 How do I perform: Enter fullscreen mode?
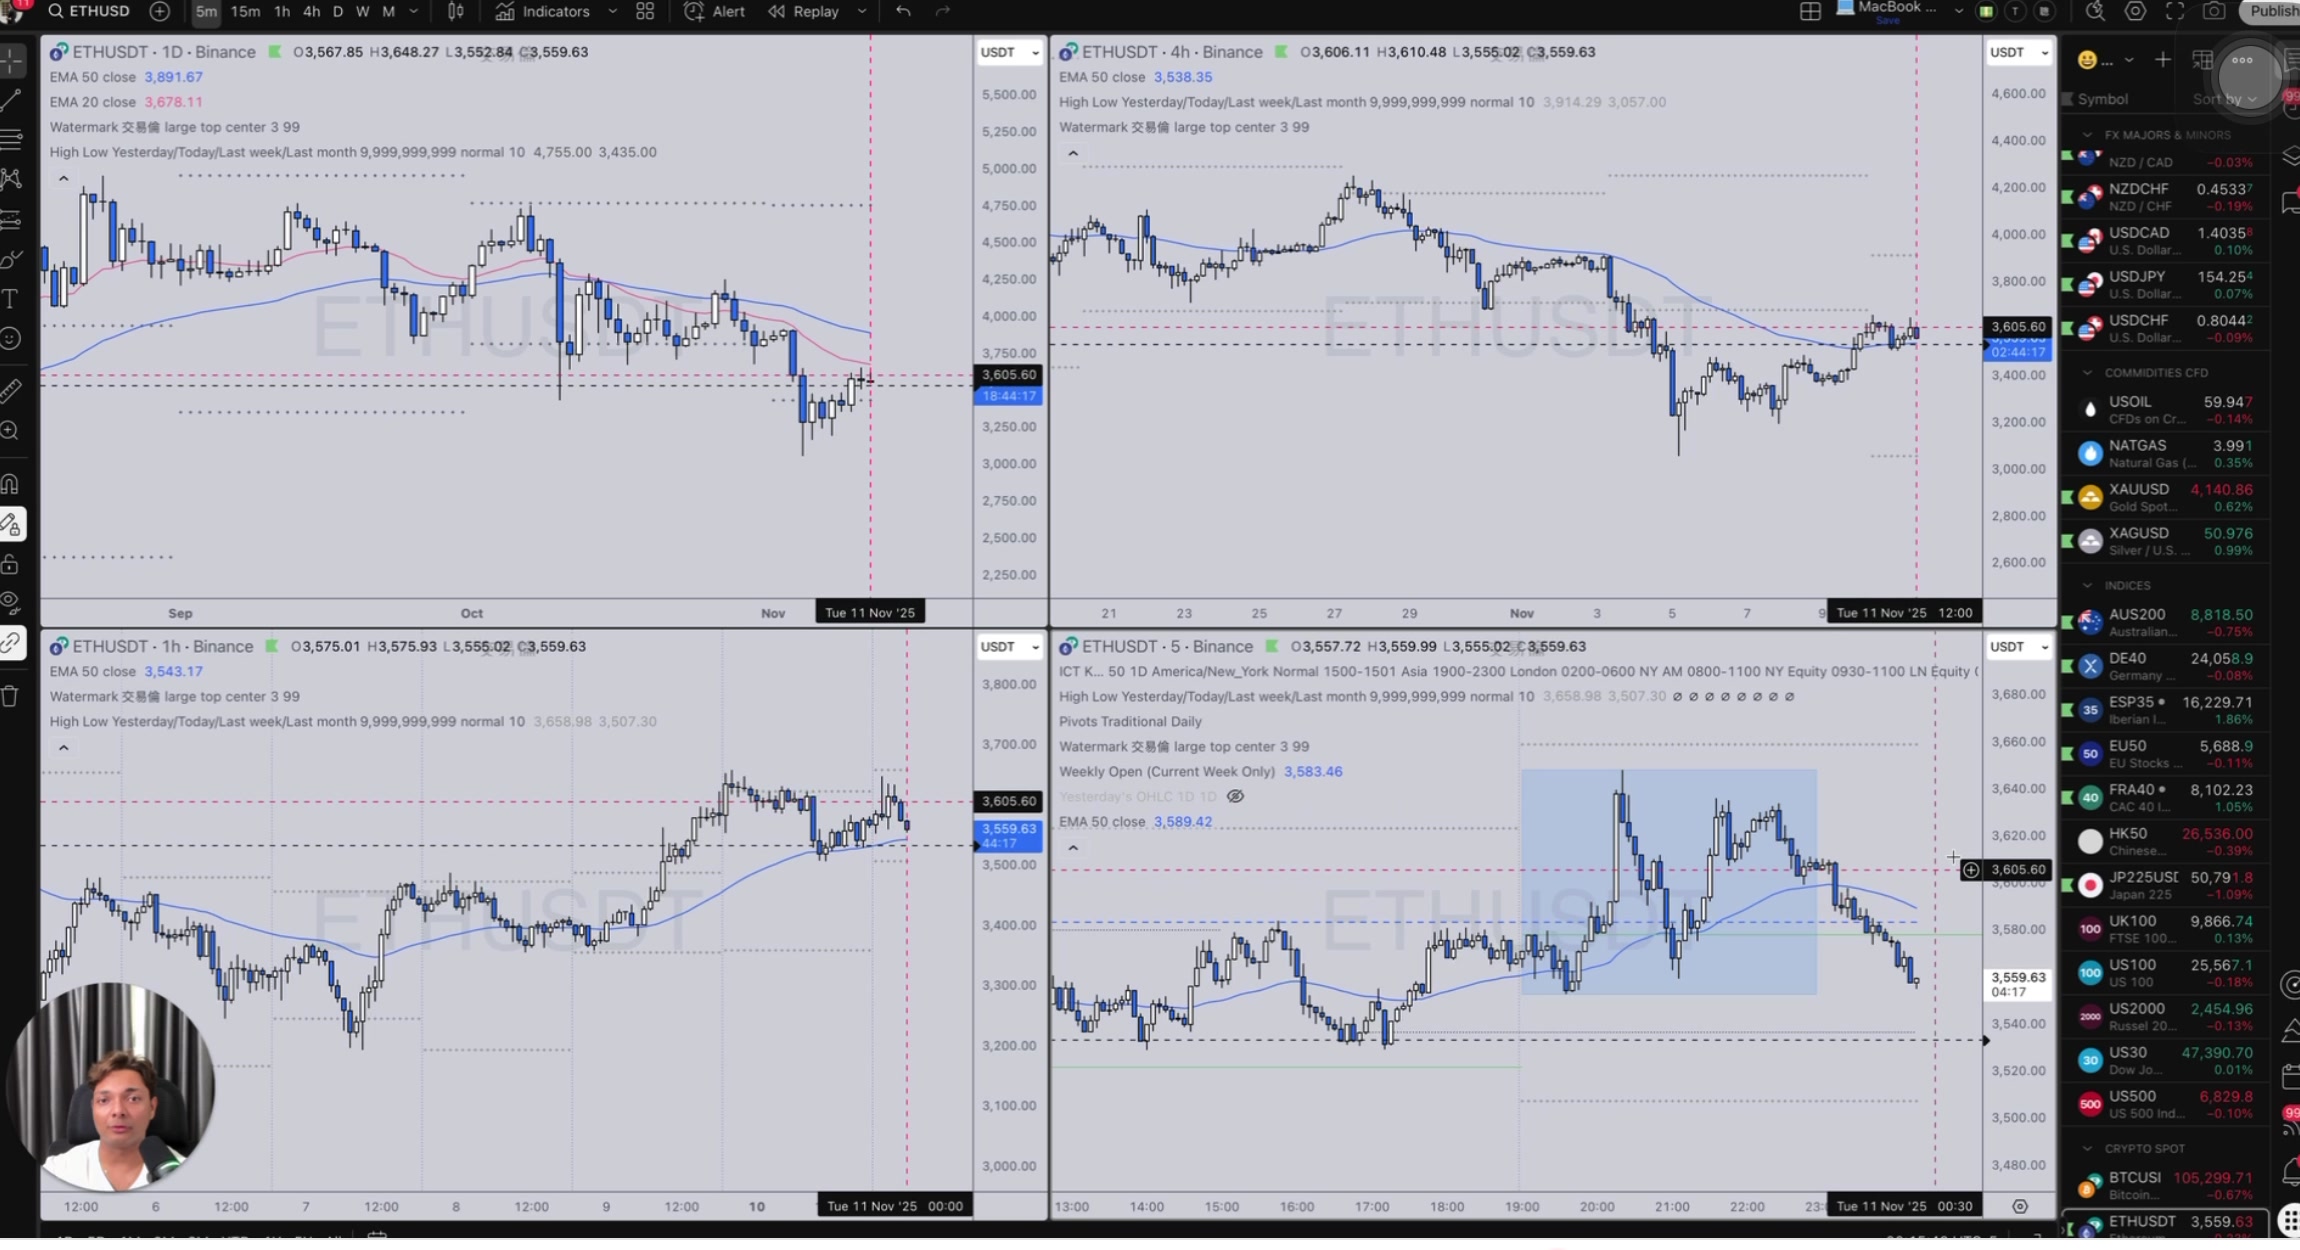click(2175, 11)
